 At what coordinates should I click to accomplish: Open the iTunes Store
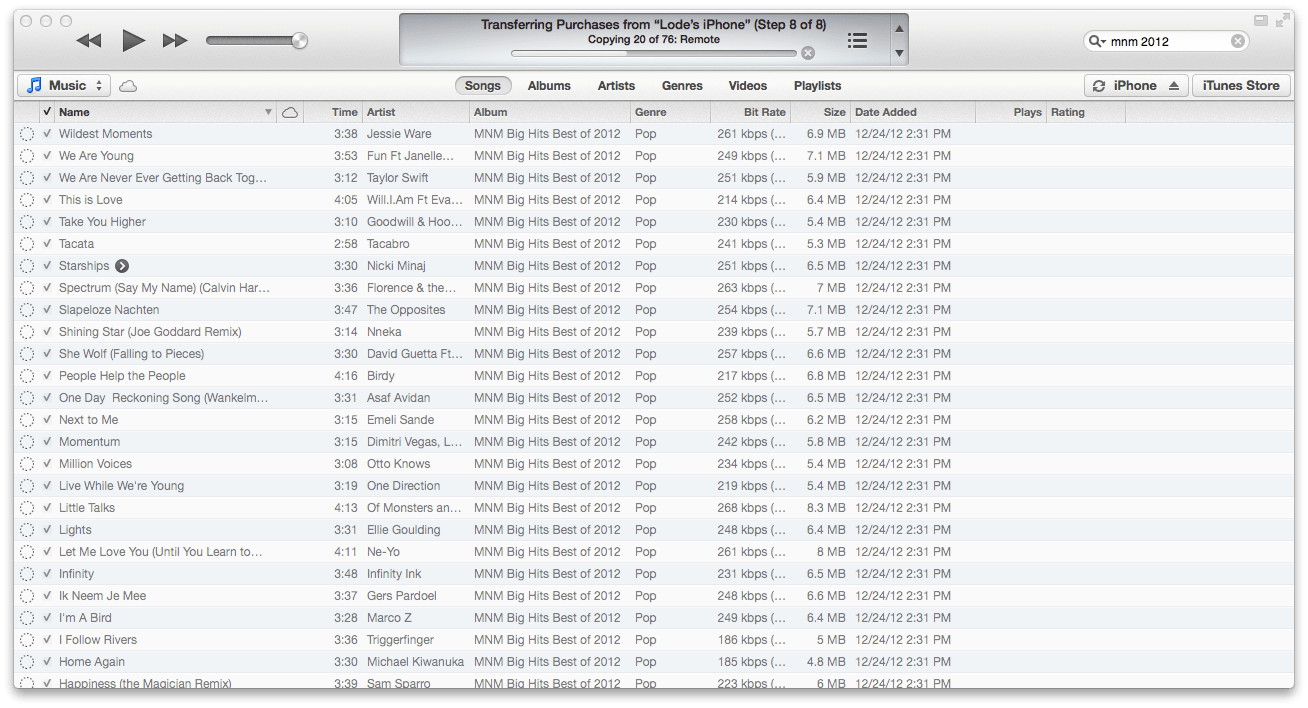(1241, 85)
